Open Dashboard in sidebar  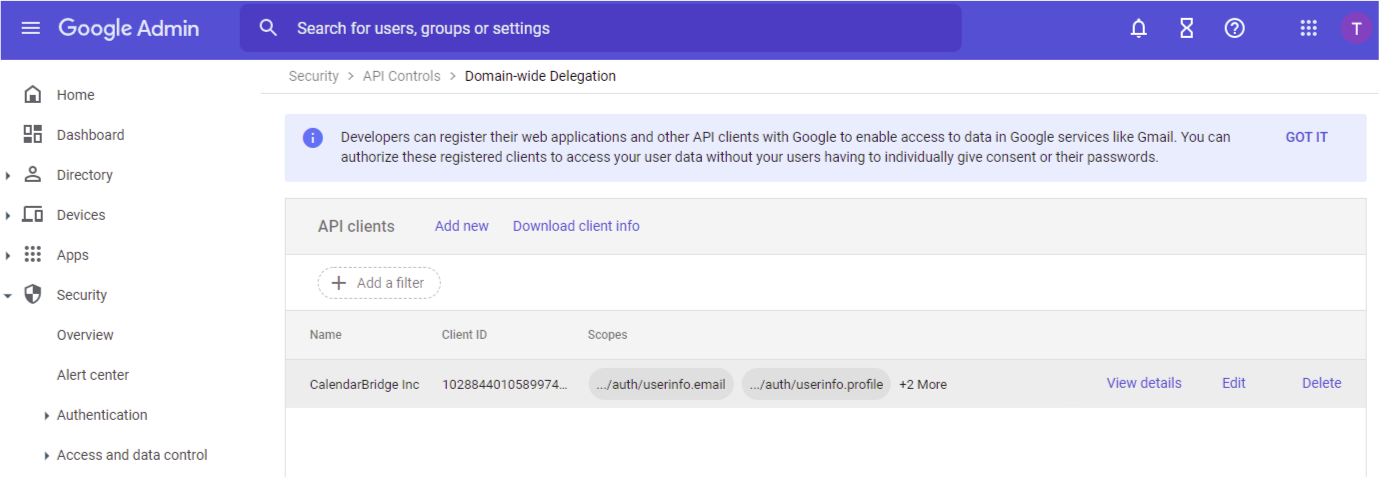(x=90, y=135)
